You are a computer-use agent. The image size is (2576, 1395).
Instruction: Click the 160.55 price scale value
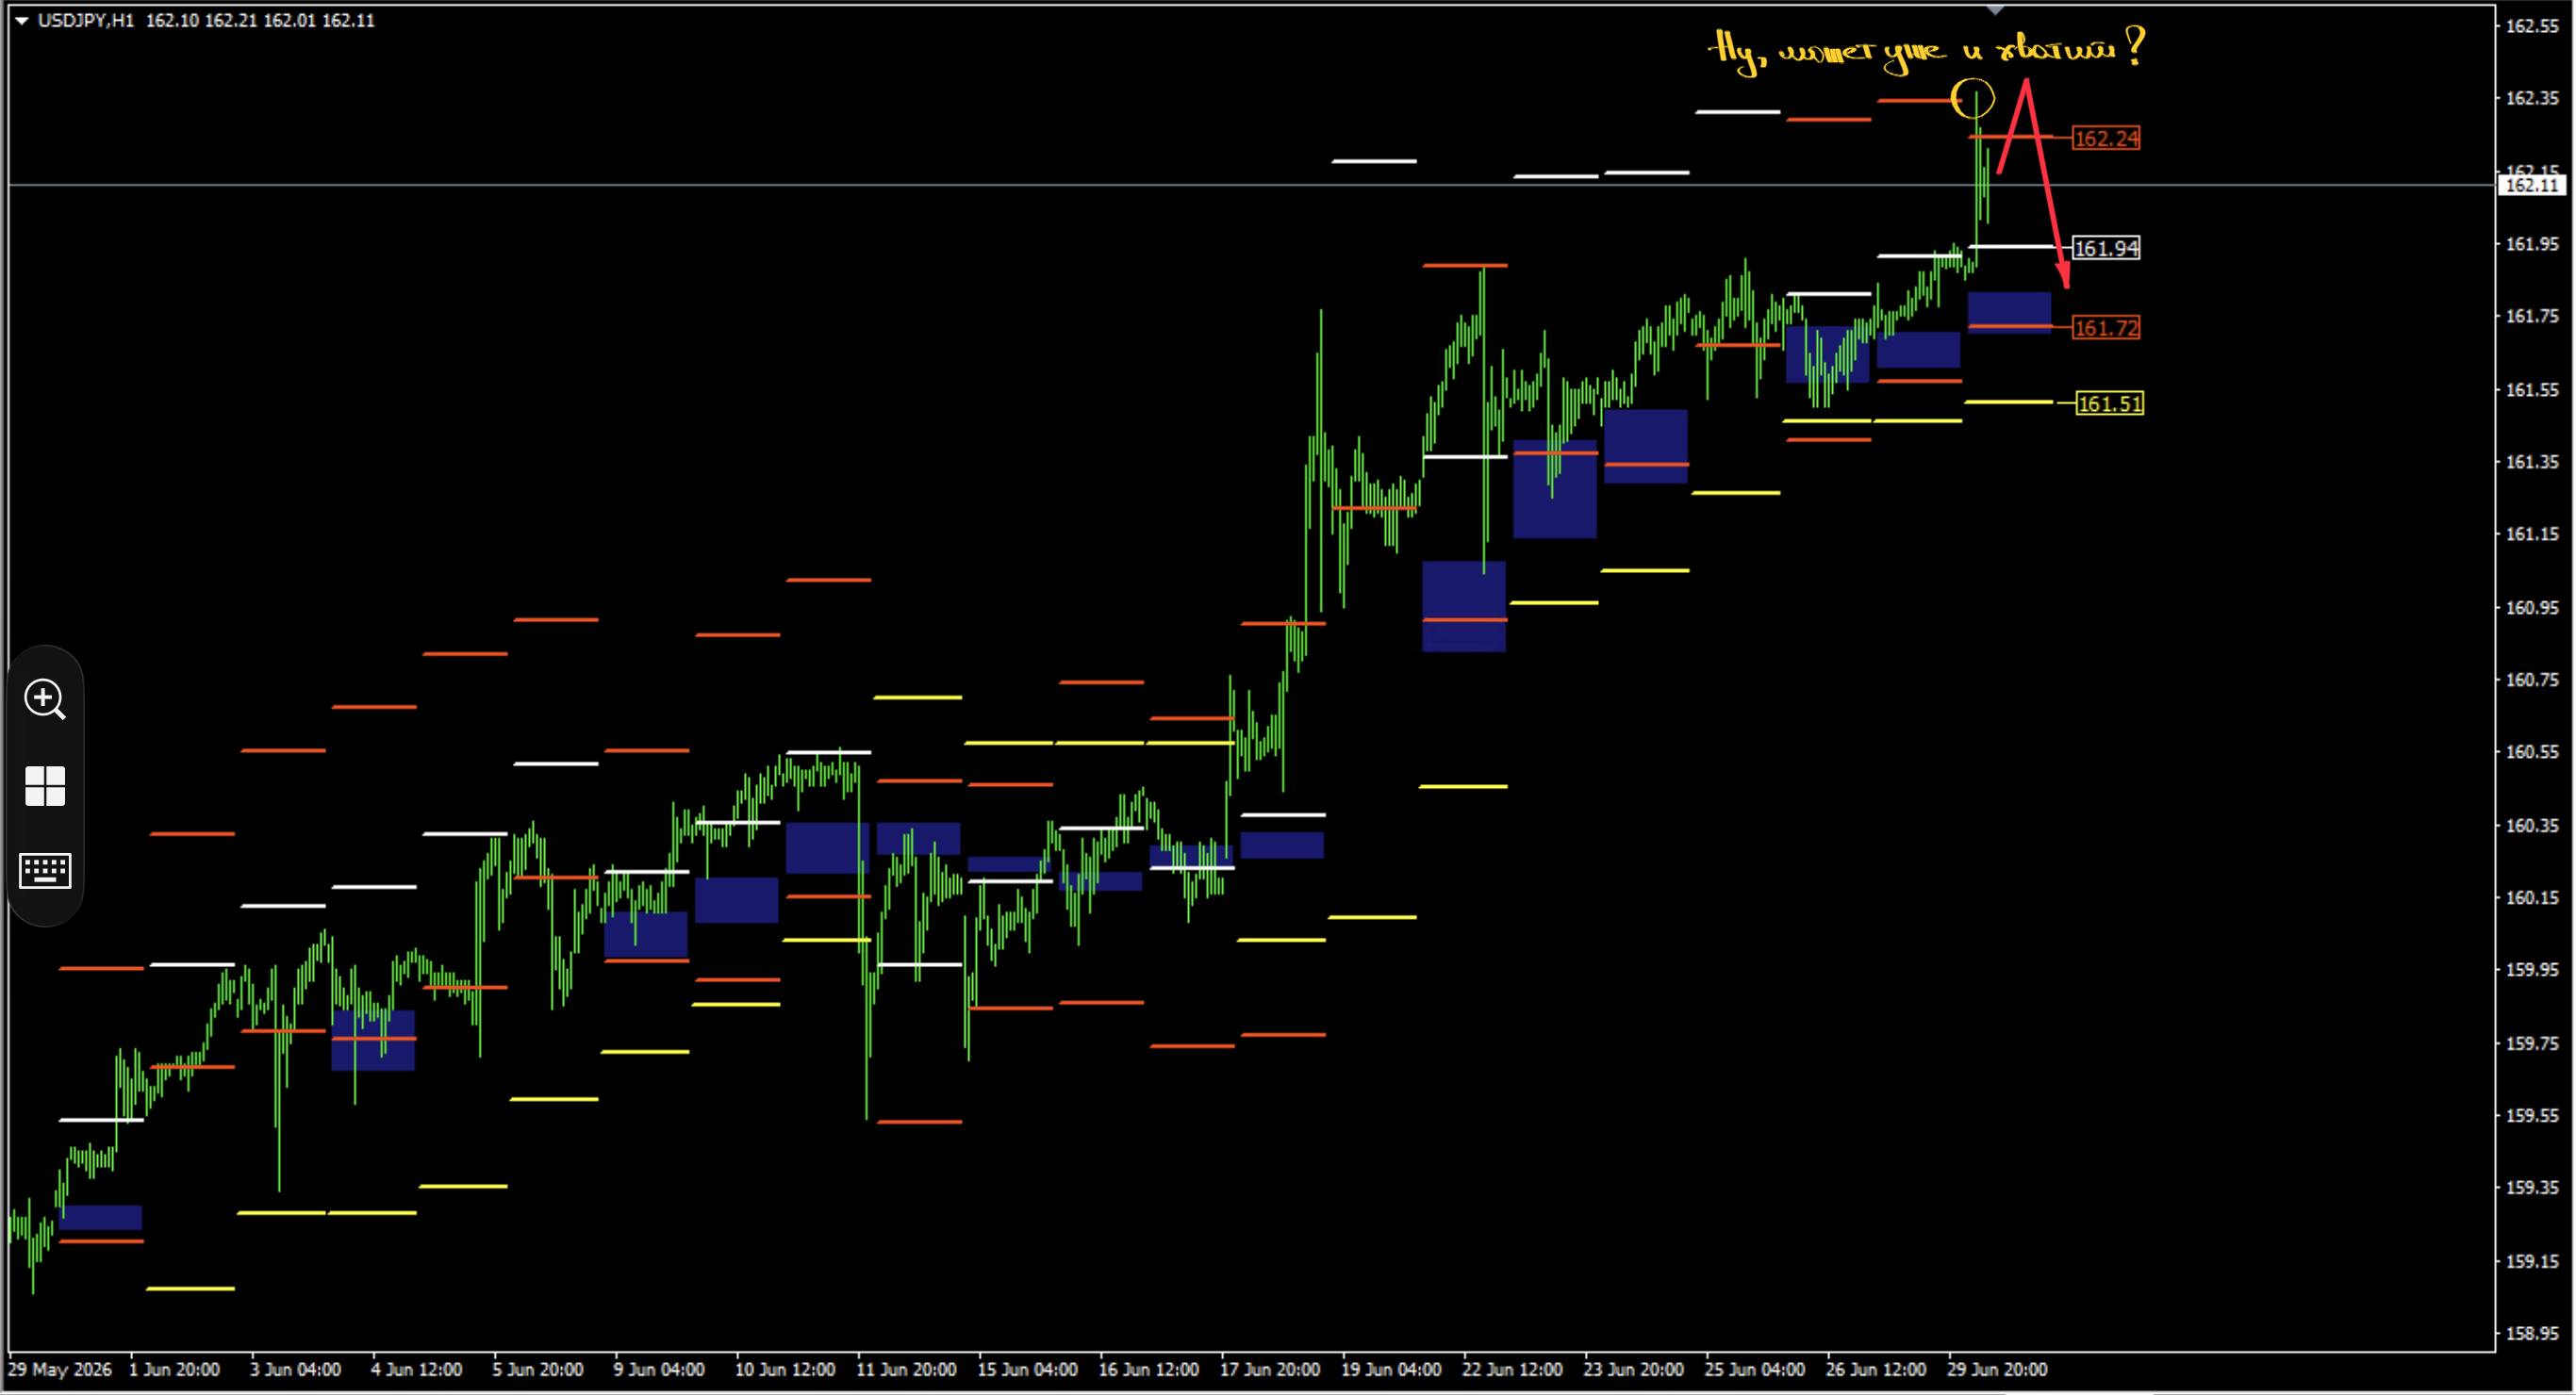(2532, 752)
